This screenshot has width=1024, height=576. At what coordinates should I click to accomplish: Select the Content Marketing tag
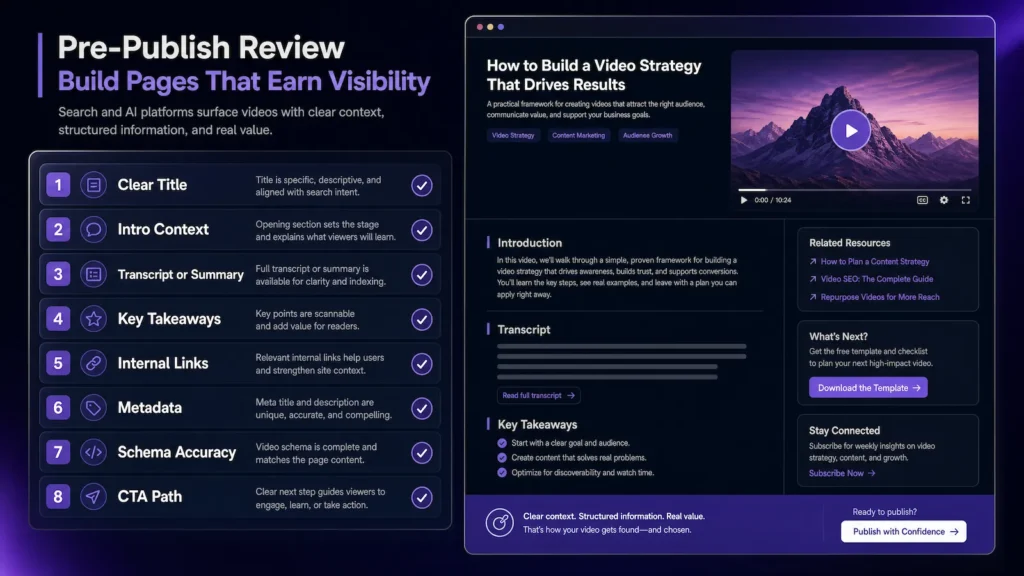pyautogui.click(x=579, y=135)
